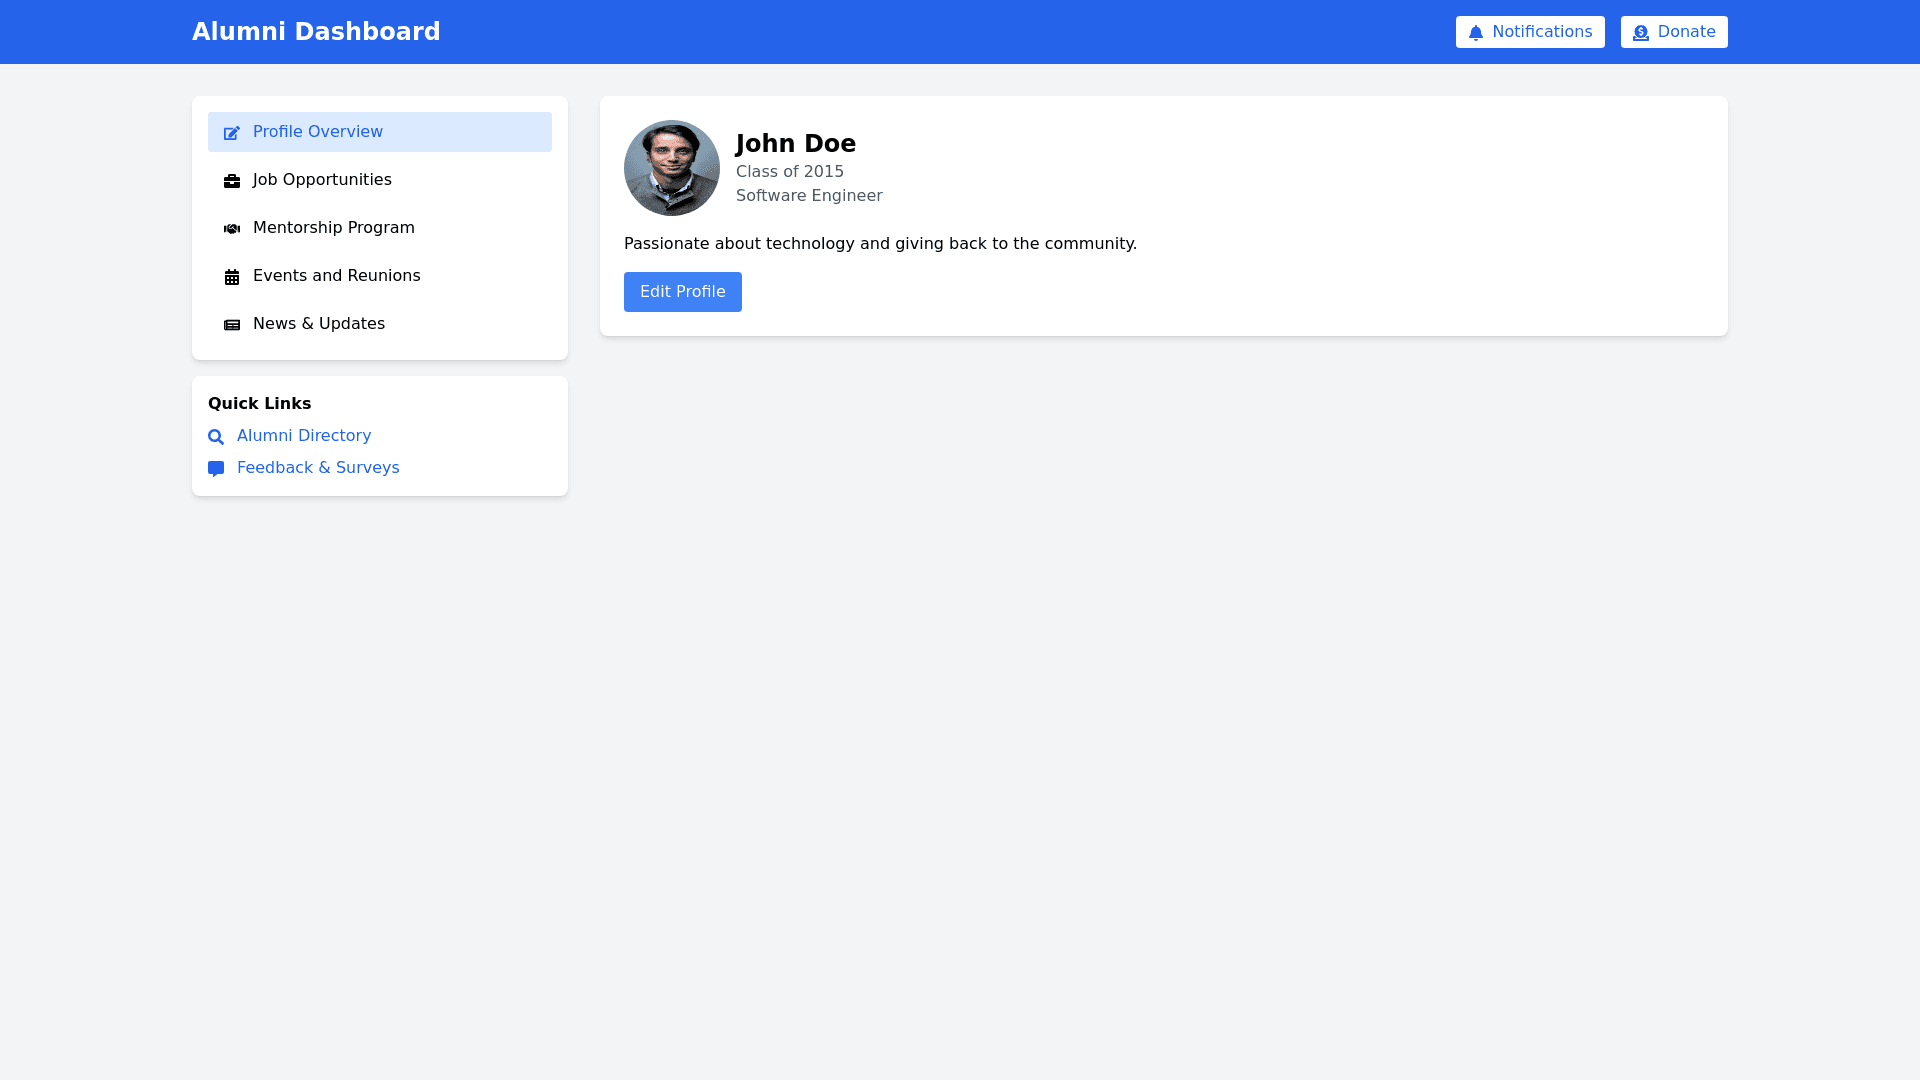Click the edit pencil icon beside Profile Overview
This screenshot has width=1920, height=1080.
232,133
